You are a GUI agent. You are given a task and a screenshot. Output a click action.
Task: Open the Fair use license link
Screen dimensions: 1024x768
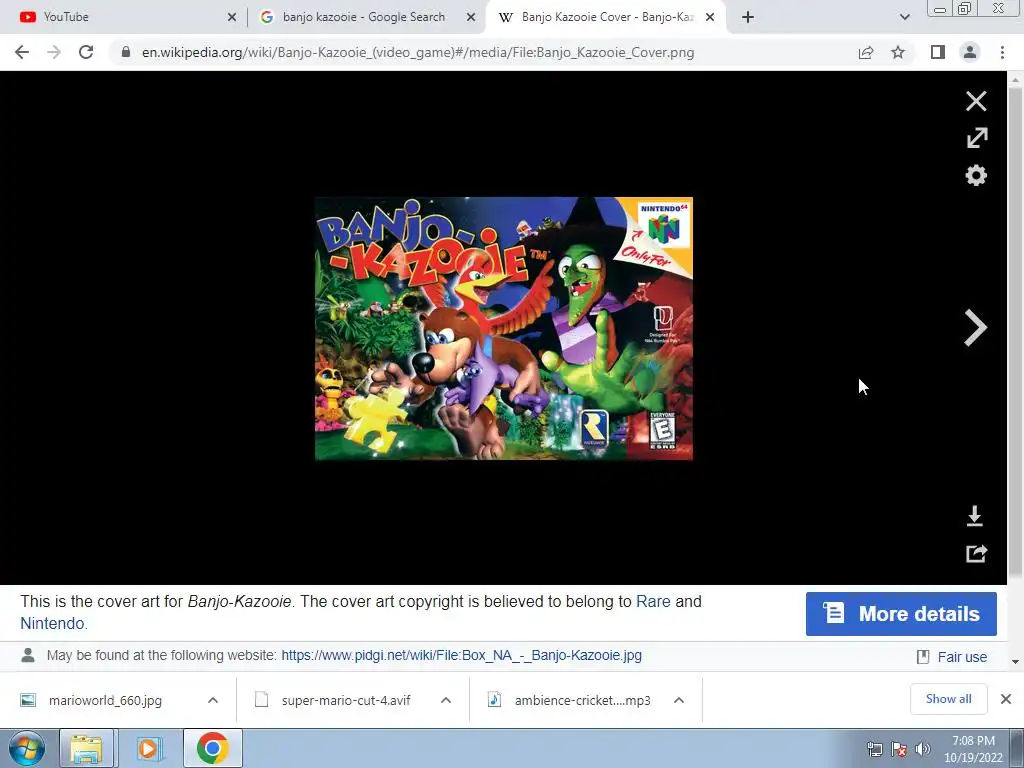click(x=962, y=657)
